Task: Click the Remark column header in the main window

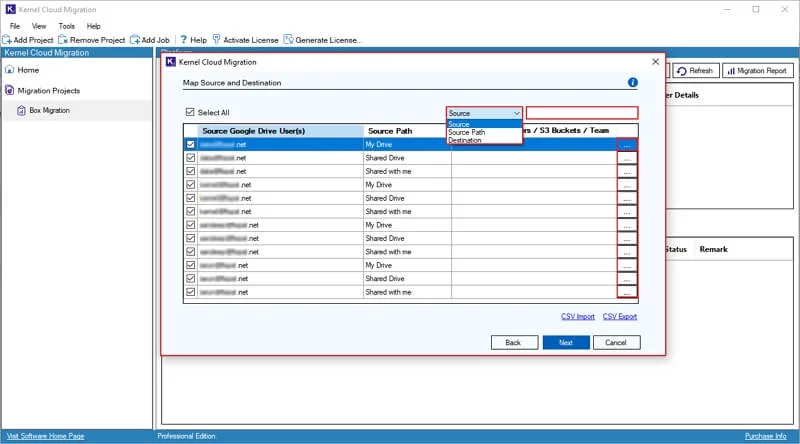Action: (x=713, y=249)
